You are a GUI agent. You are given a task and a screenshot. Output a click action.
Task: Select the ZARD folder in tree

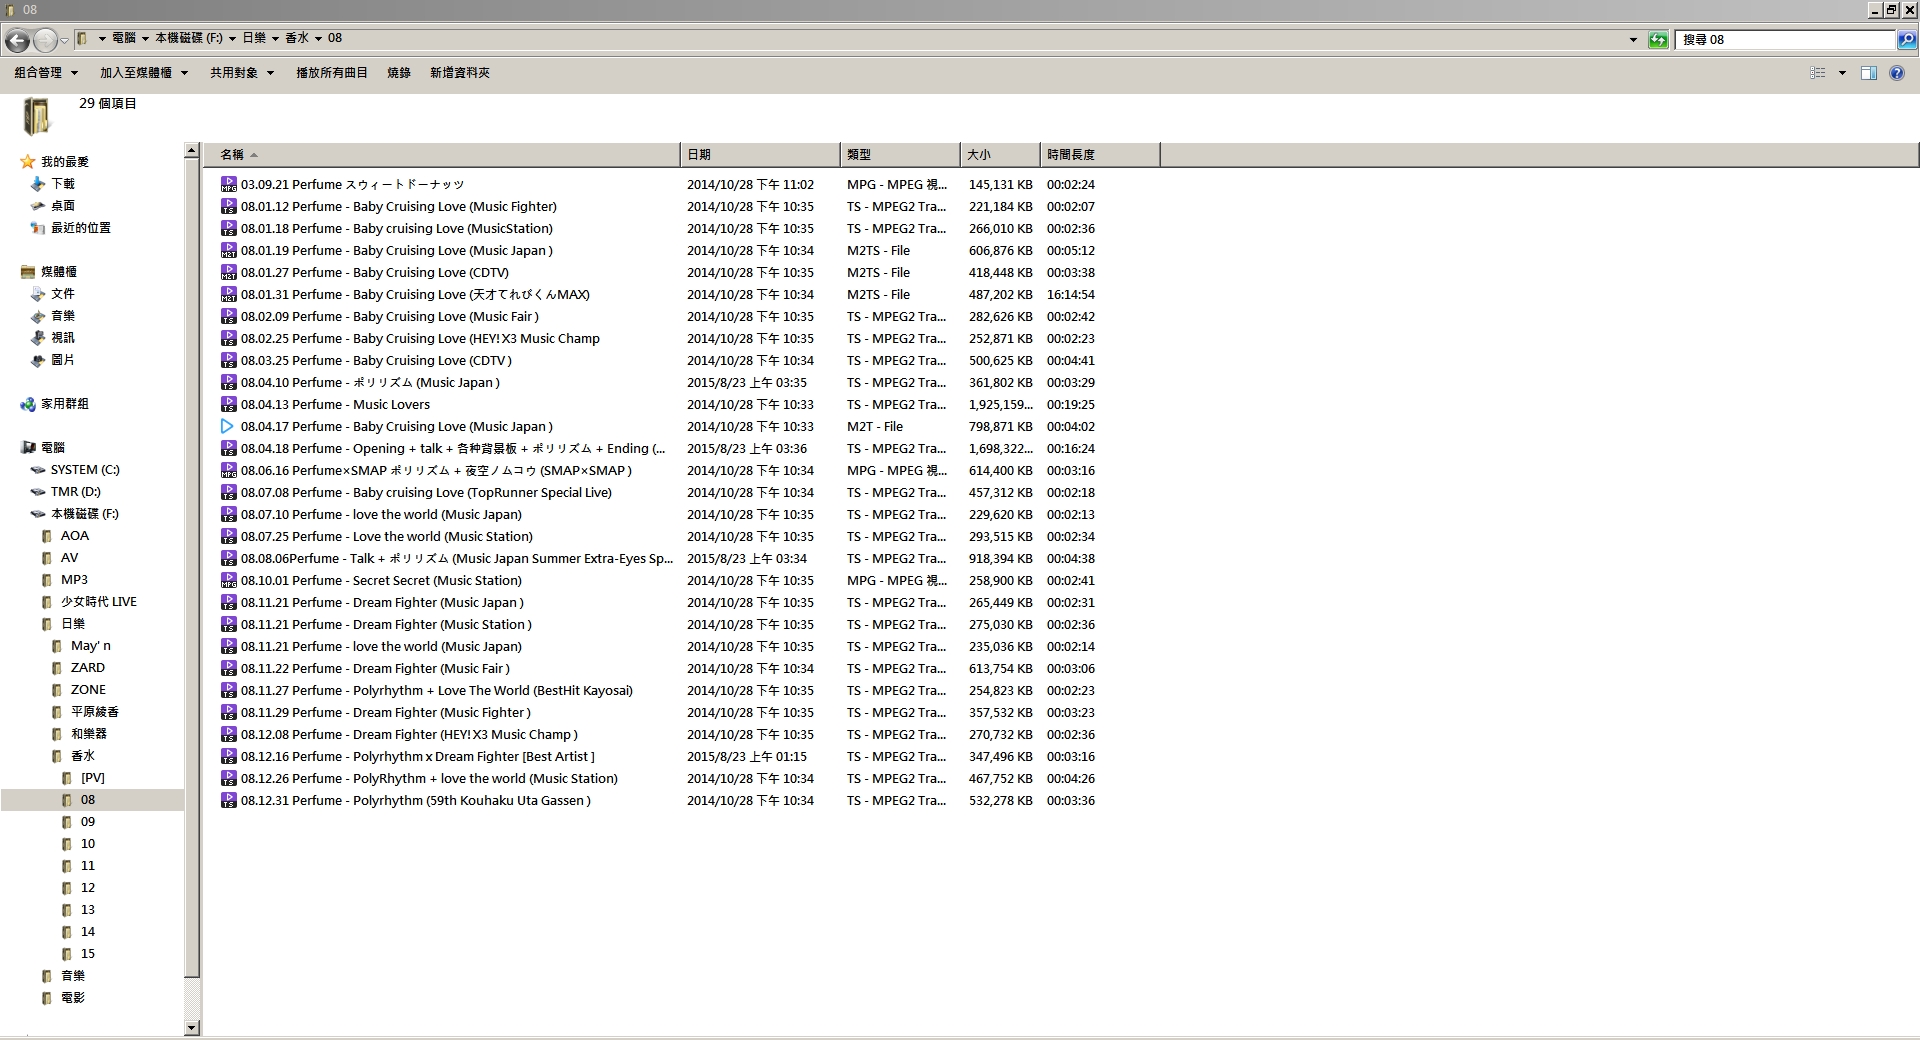[x=88, y=667]
